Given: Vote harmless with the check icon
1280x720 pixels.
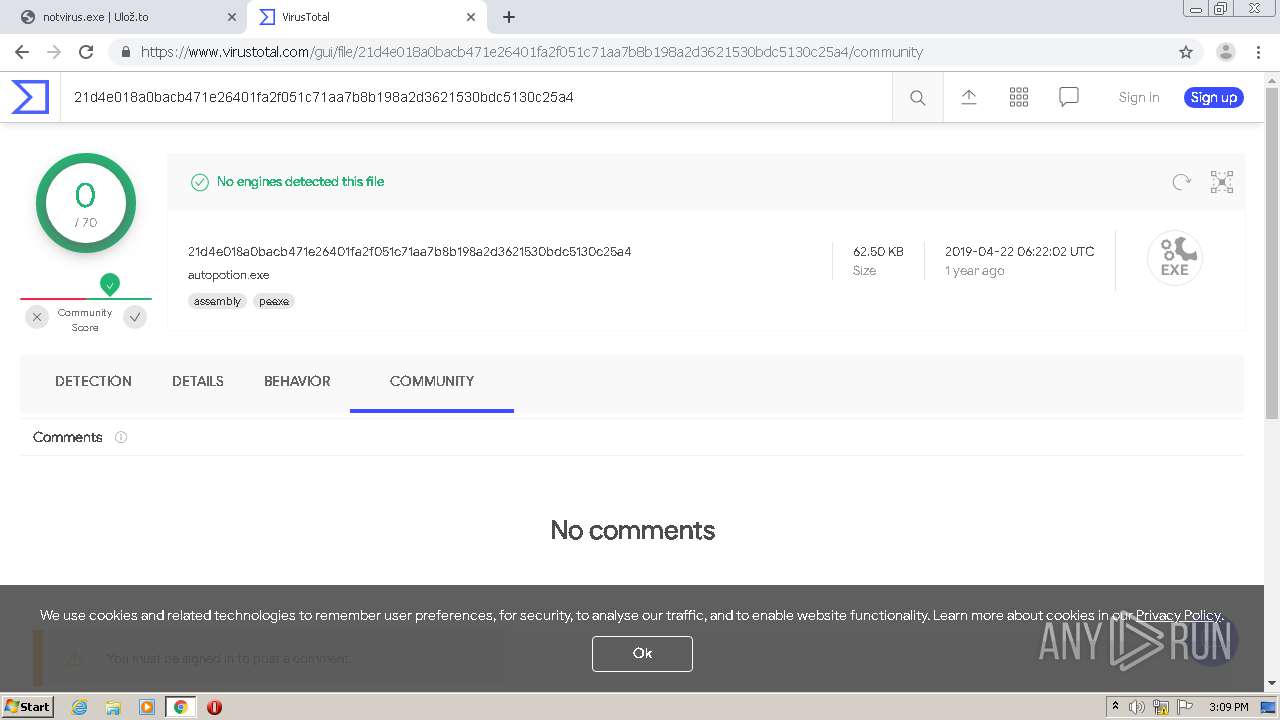Looking at the screenshot, I should pos(135,317).
